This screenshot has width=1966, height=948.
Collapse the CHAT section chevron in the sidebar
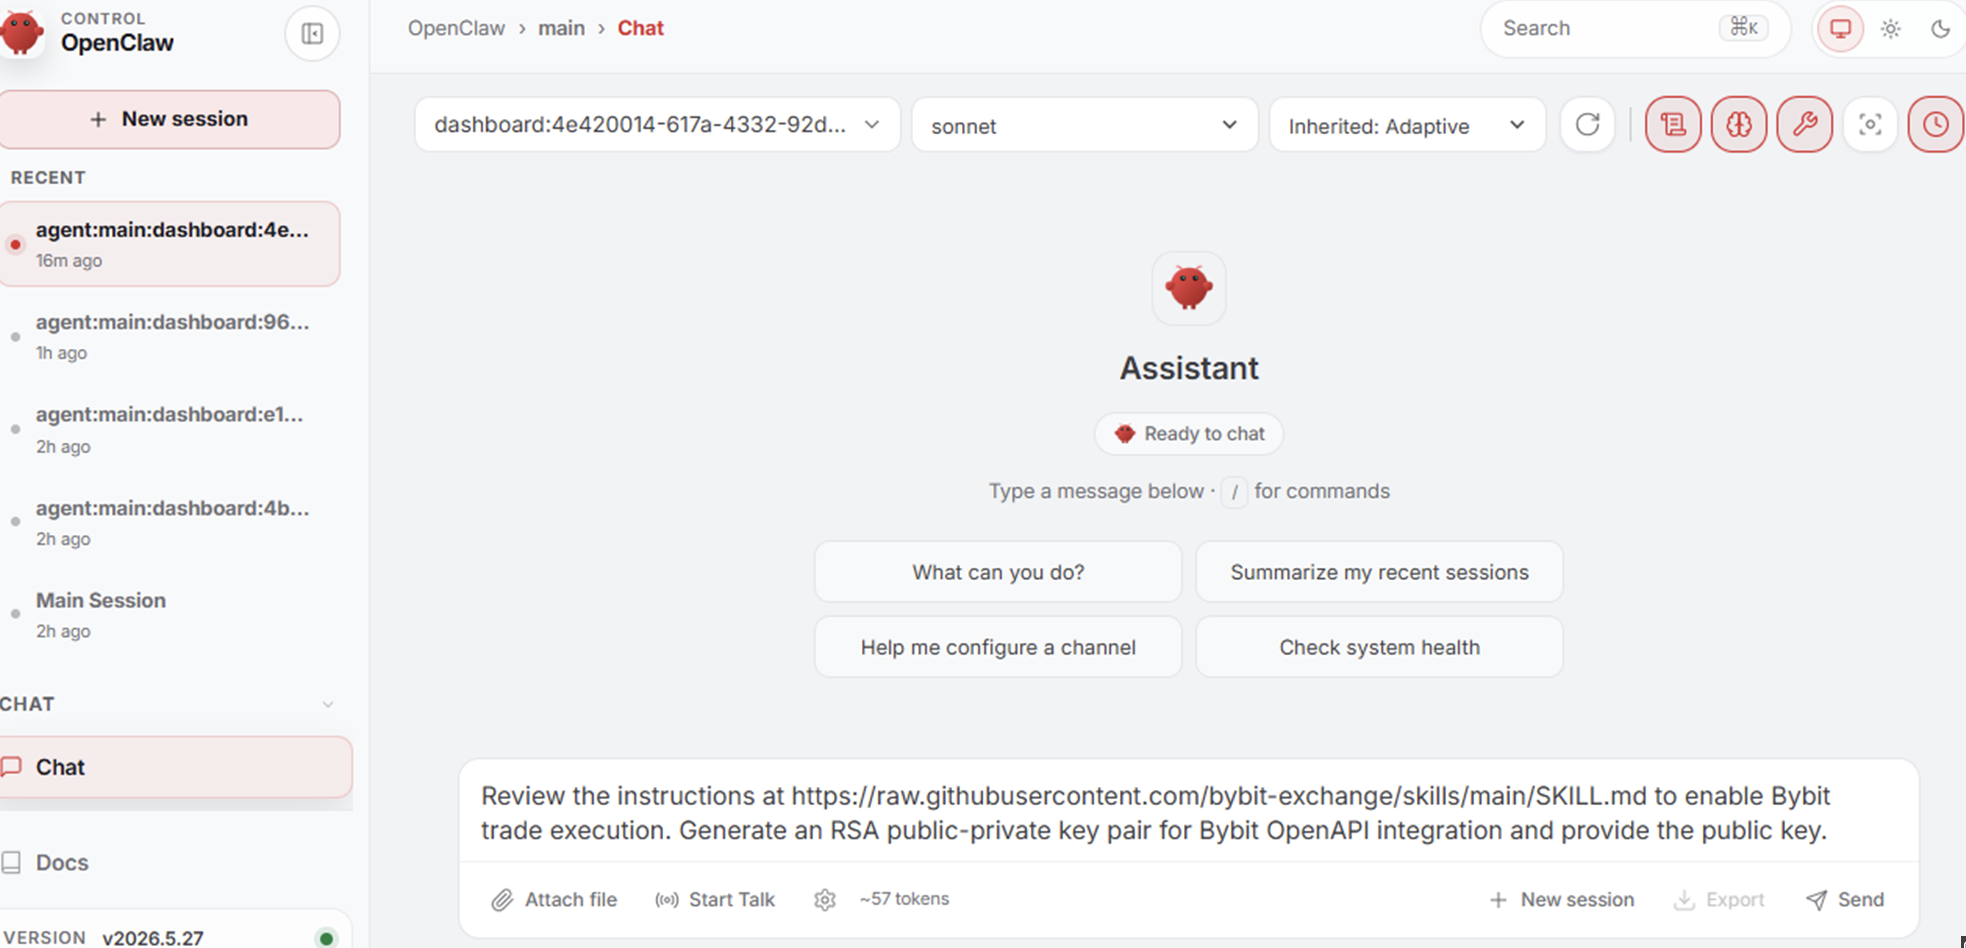tap(328, 705)
